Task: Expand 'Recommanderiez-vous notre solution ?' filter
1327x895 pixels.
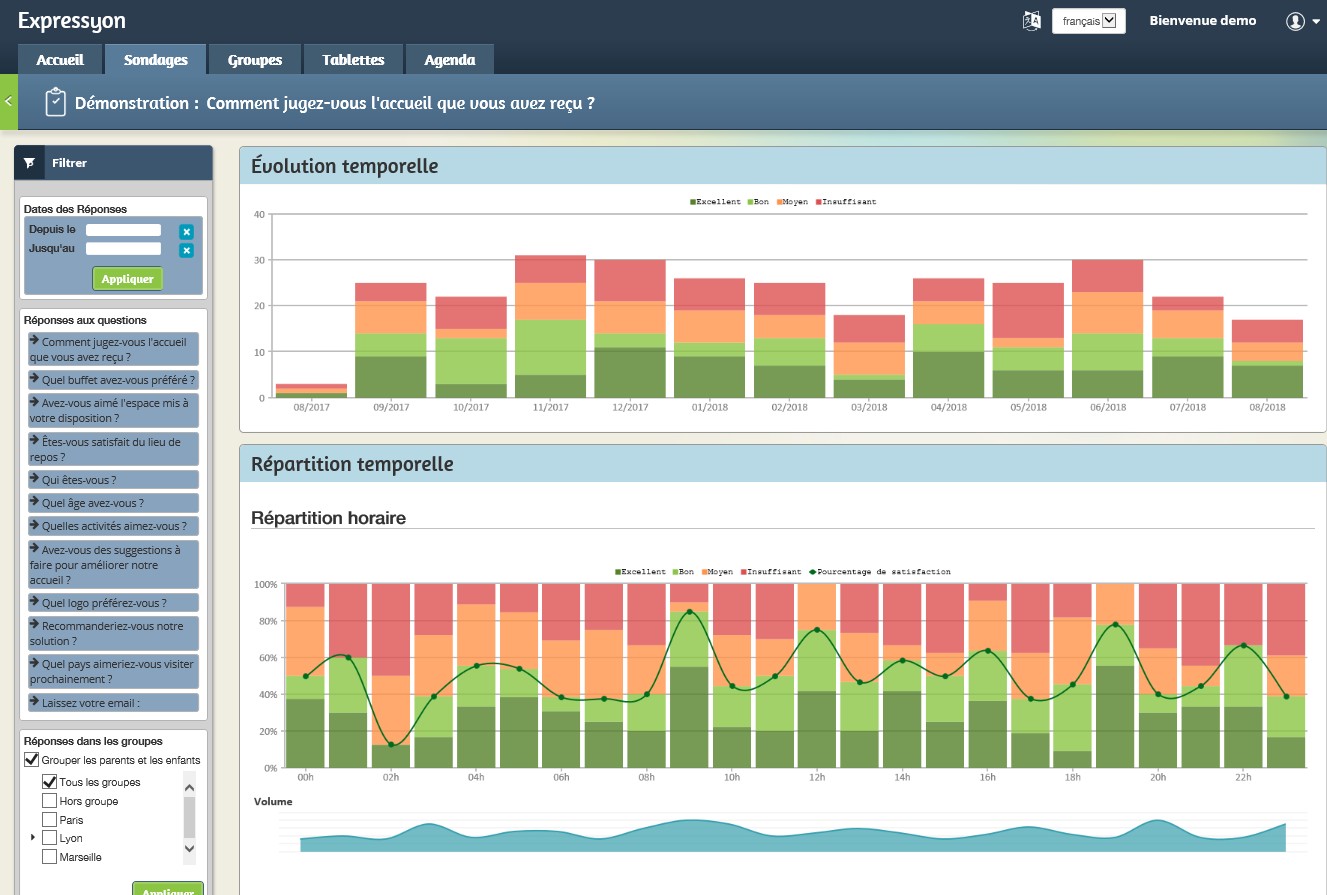Action: 113,634
